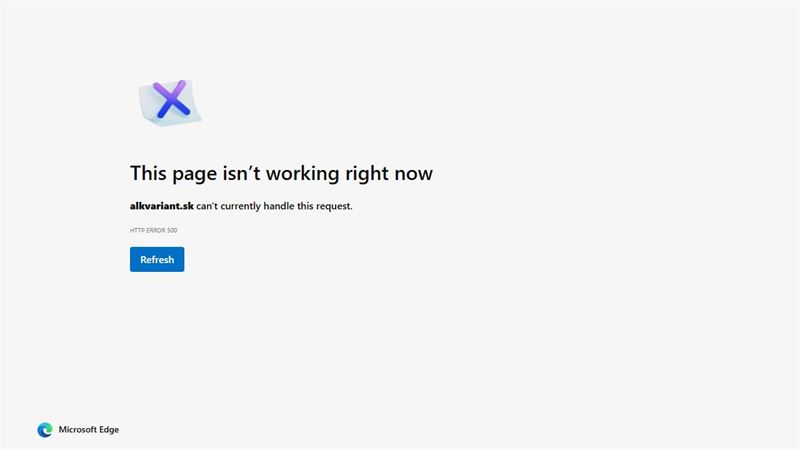Click the bold alkvariant.sk domain name
This screenshot has height=450, width=800.
pyautogui.click(x=162, y=206)
